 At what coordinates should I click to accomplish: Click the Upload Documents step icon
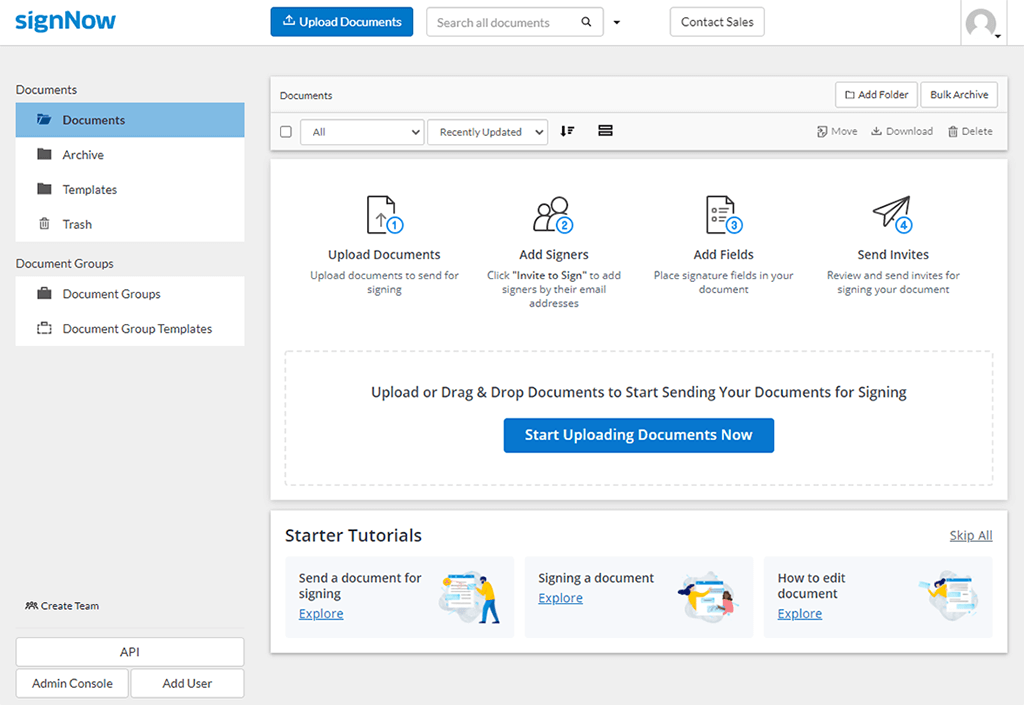(x=383, y=214)
